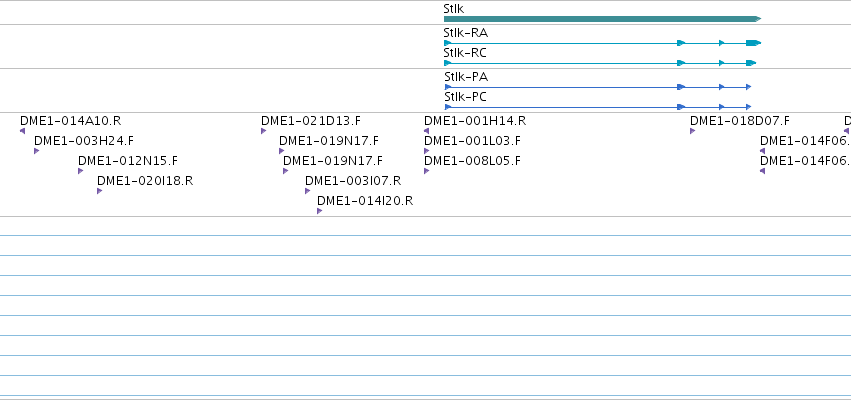This screenshot has height=400, width=851.
Task: Click the Stlk-PA feature line
Action: point(598,87)
